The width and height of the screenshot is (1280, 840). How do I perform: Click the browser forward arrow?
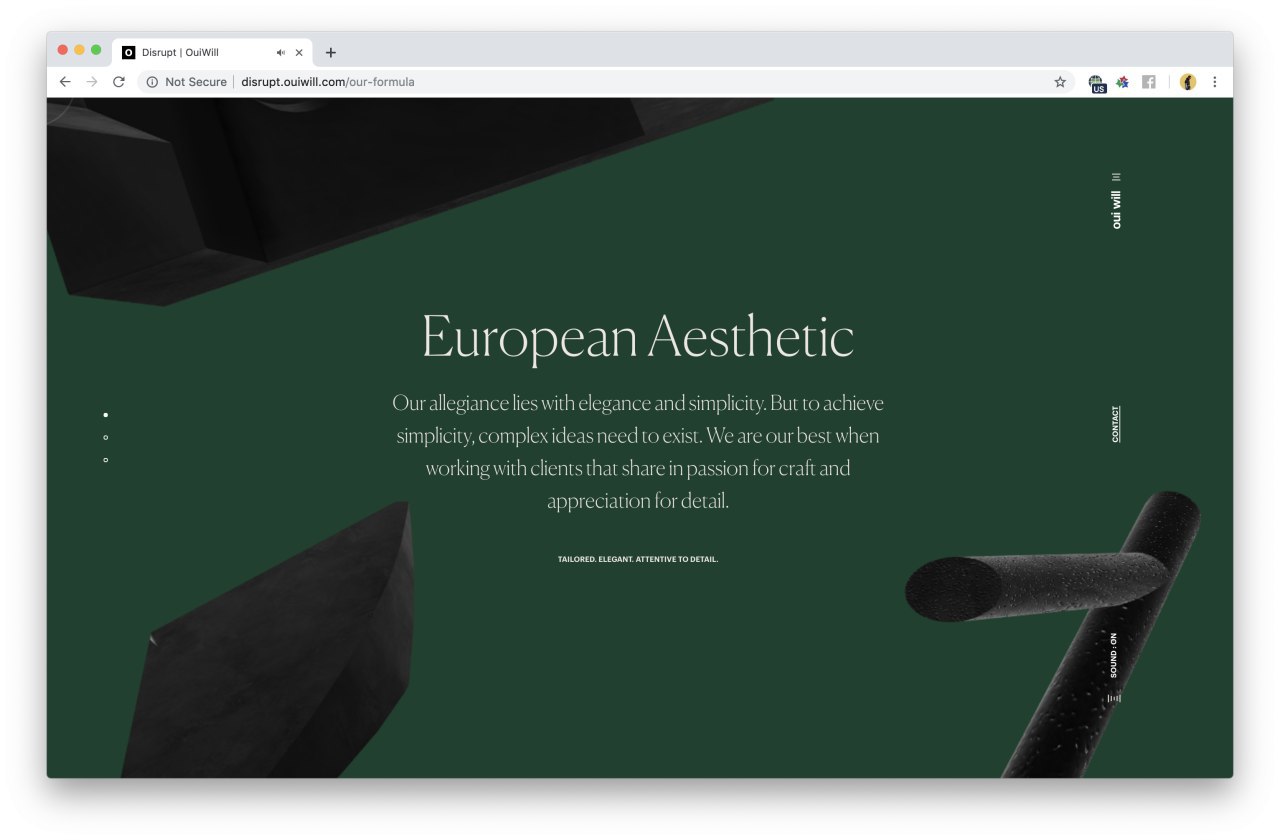click(x=92, y=82)
